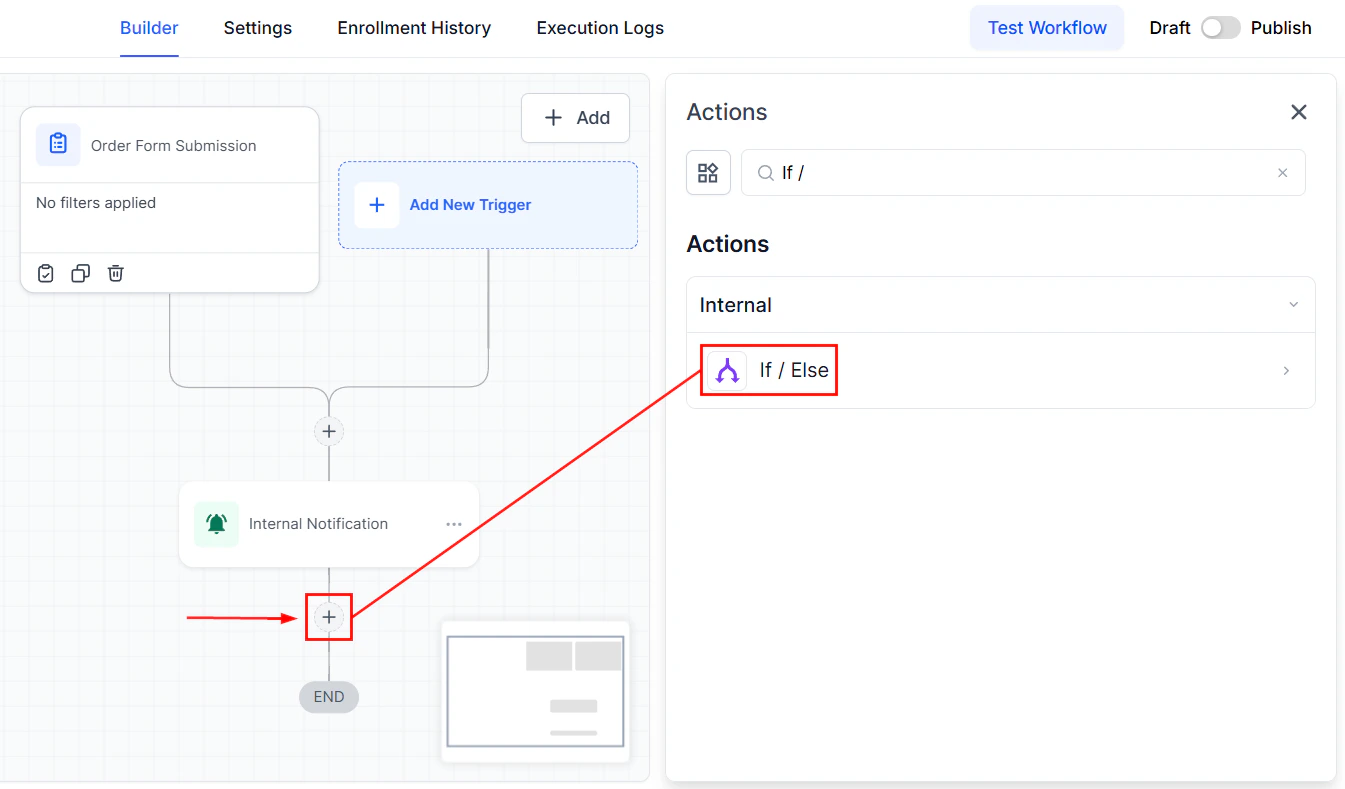Screen dimensions: 1345x789
Task: Click the plus icon in Add New Trigger
Action: (377, 205)
